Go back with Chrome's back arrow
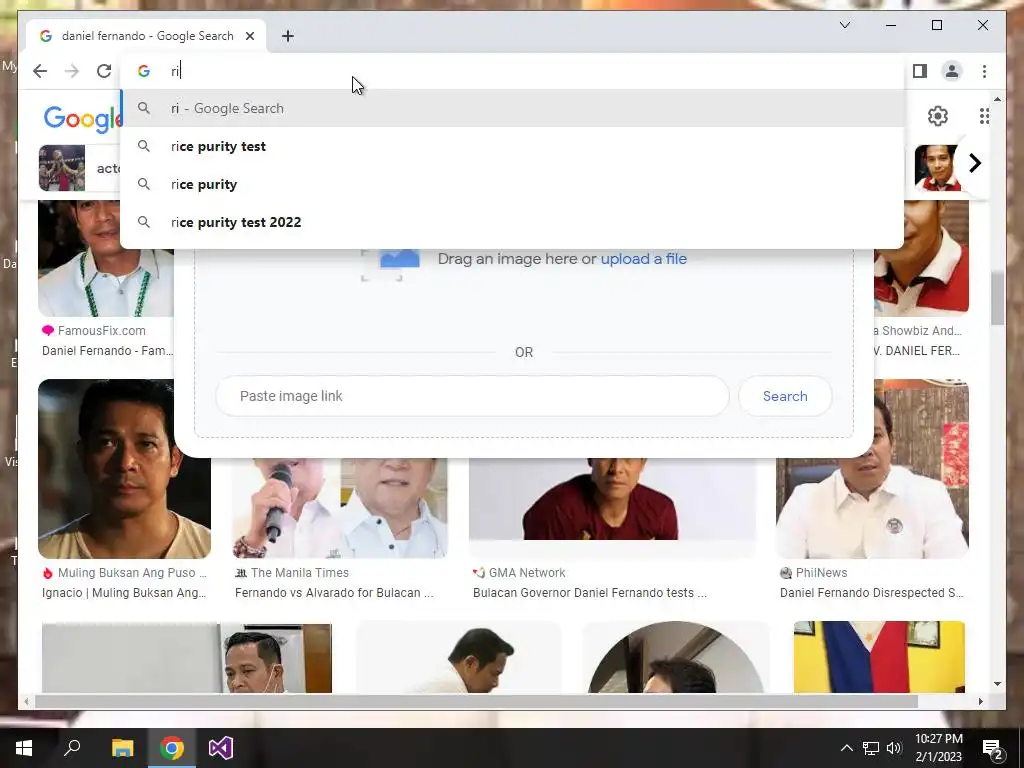Screen dimensions: 1024x768 [40, 71]
